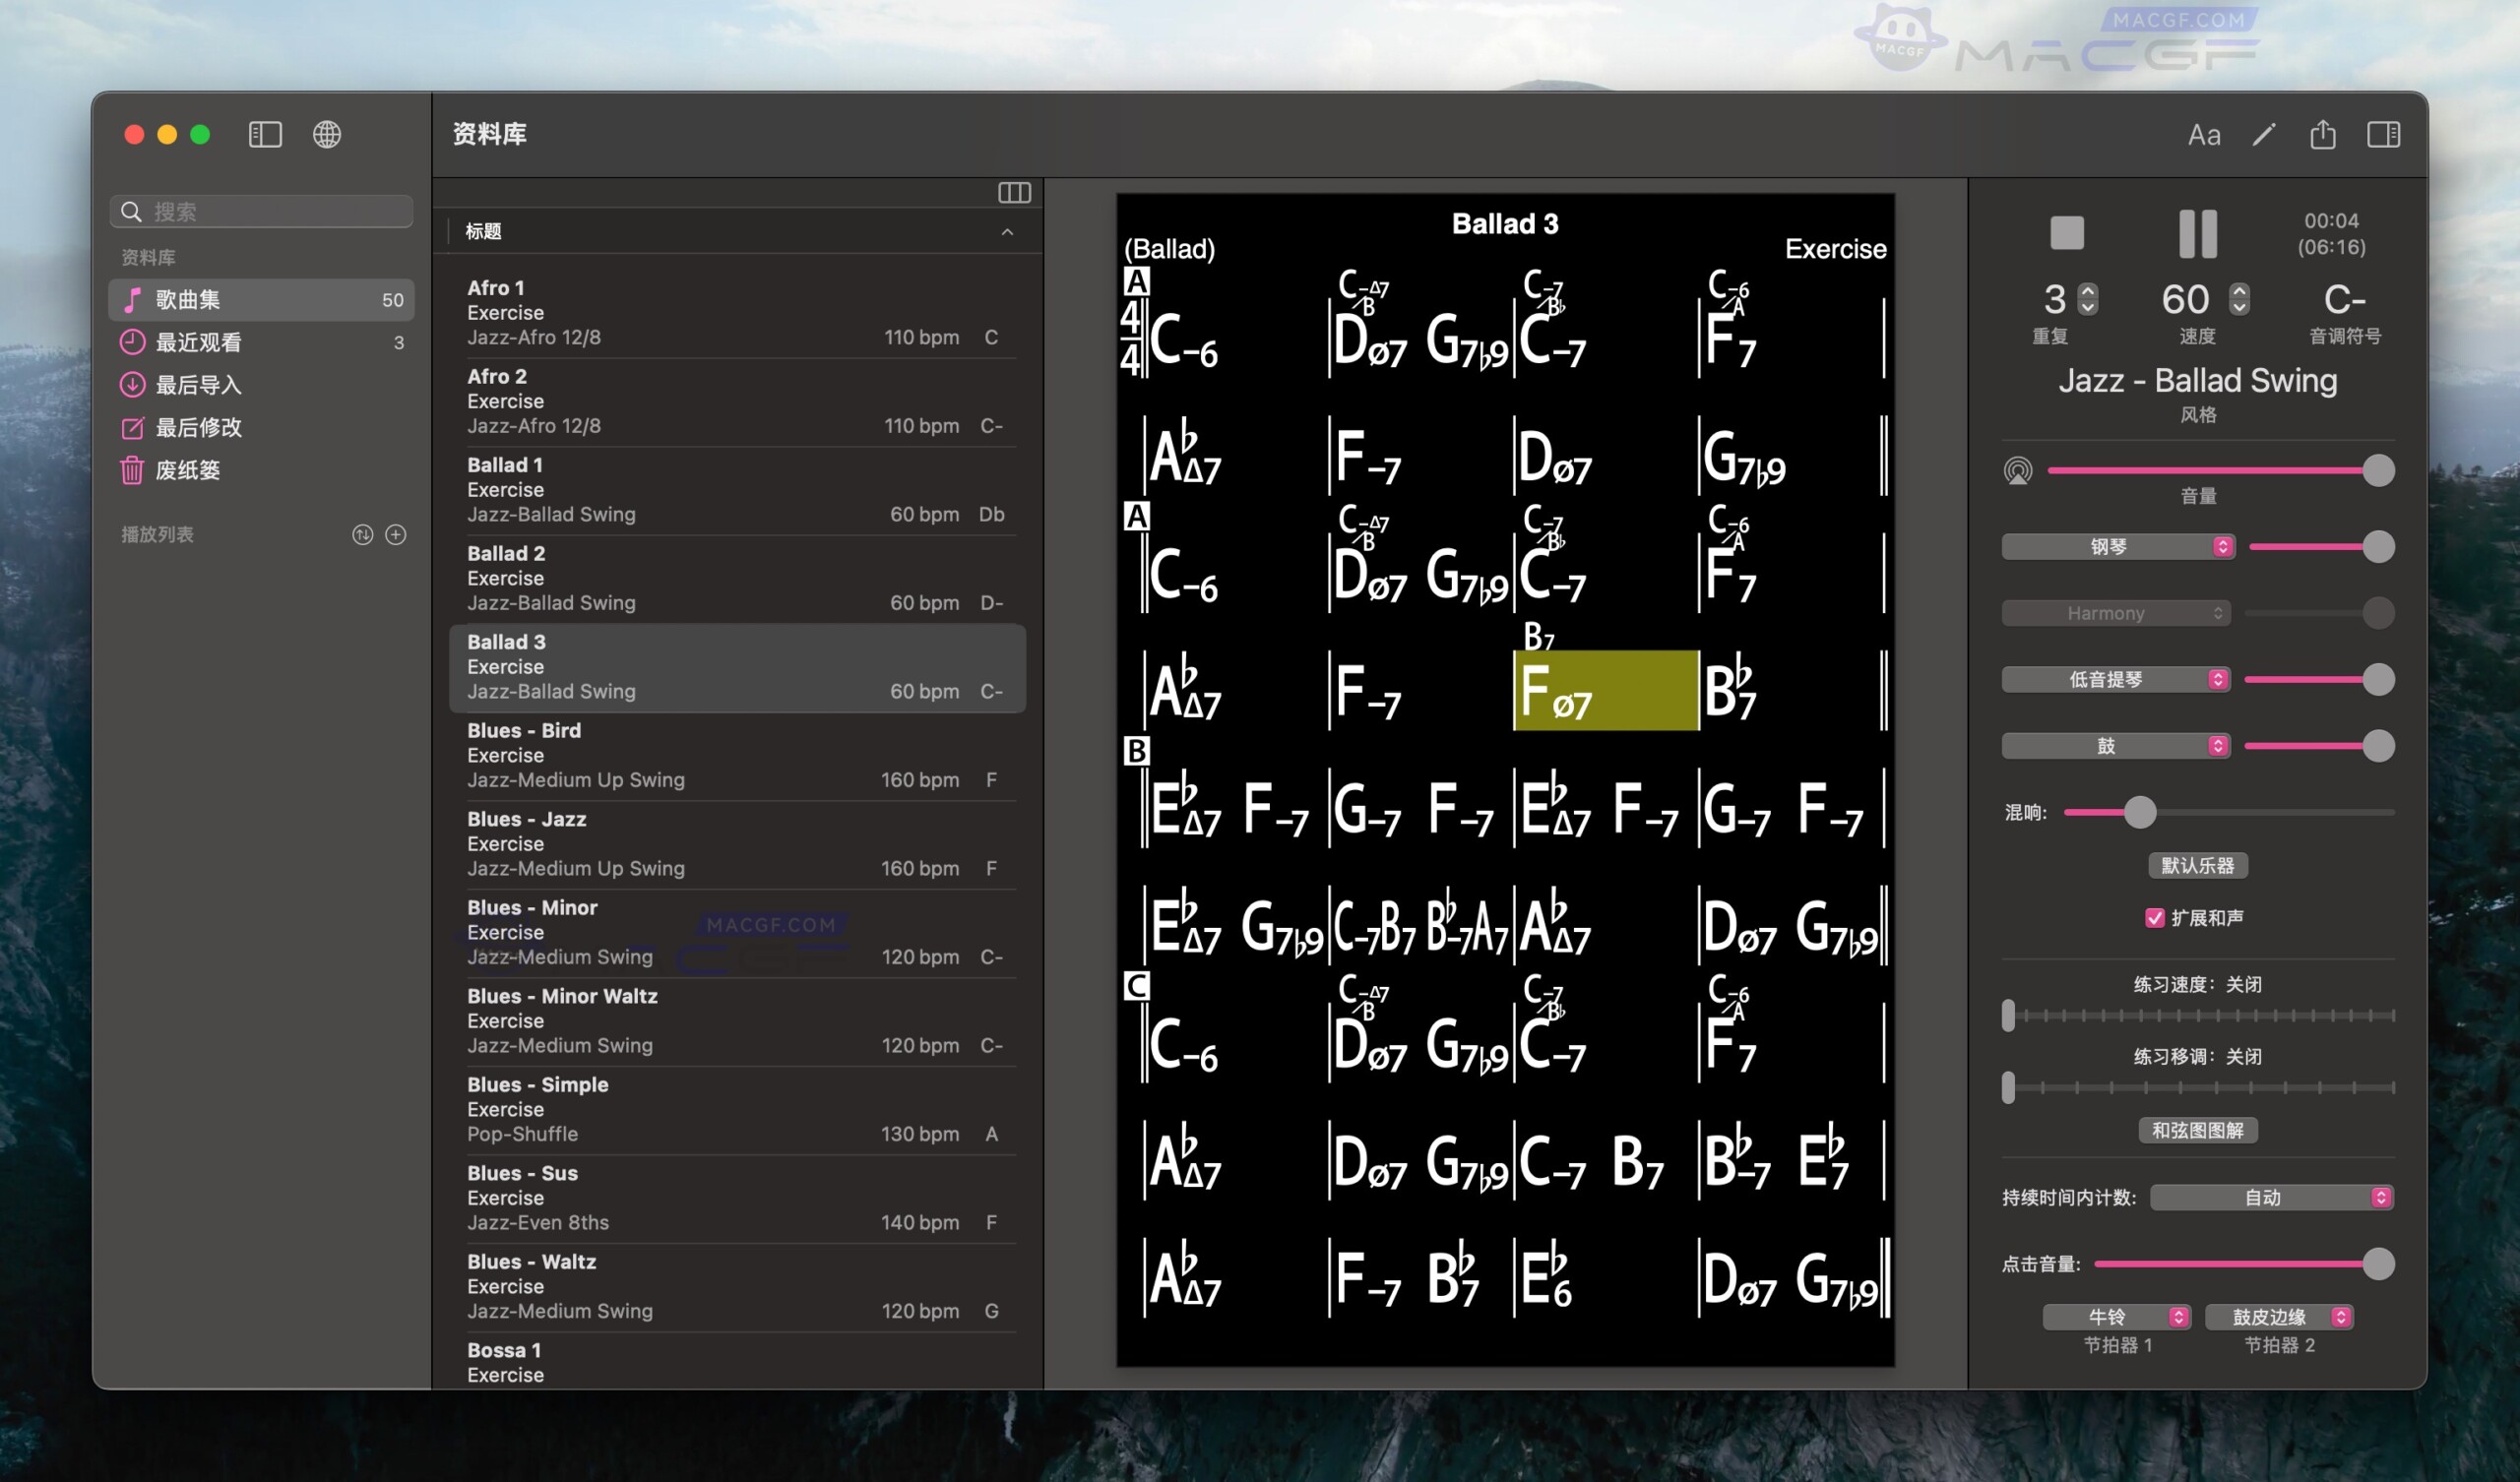Click the column layout icon above the list
The image size is (2520, 1482).
point(1014,192)
